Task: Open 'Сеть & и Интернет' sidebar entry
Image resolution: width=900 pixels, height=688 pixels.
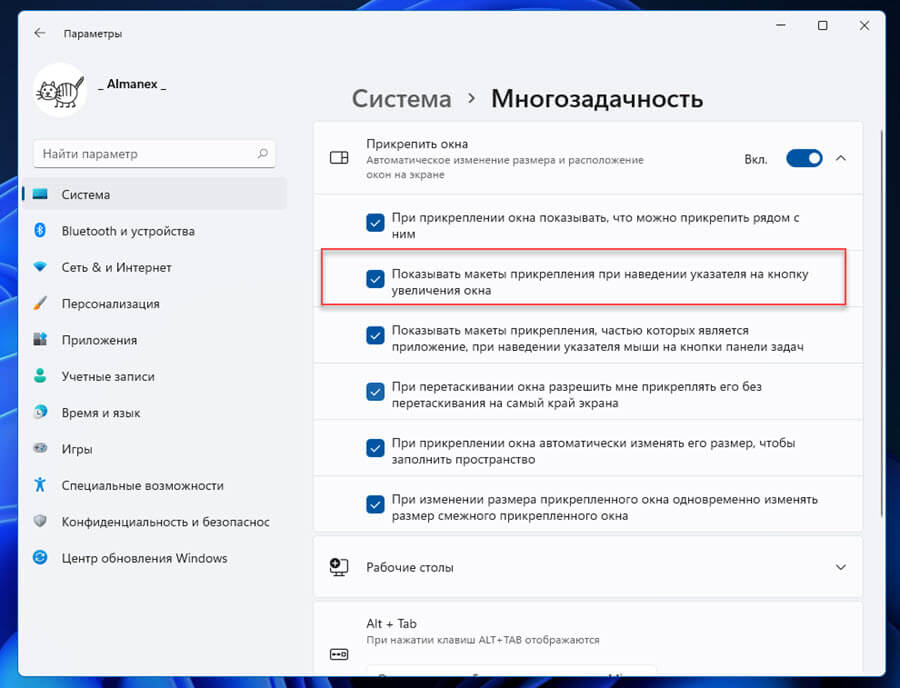Action: (x=155, y=267)
